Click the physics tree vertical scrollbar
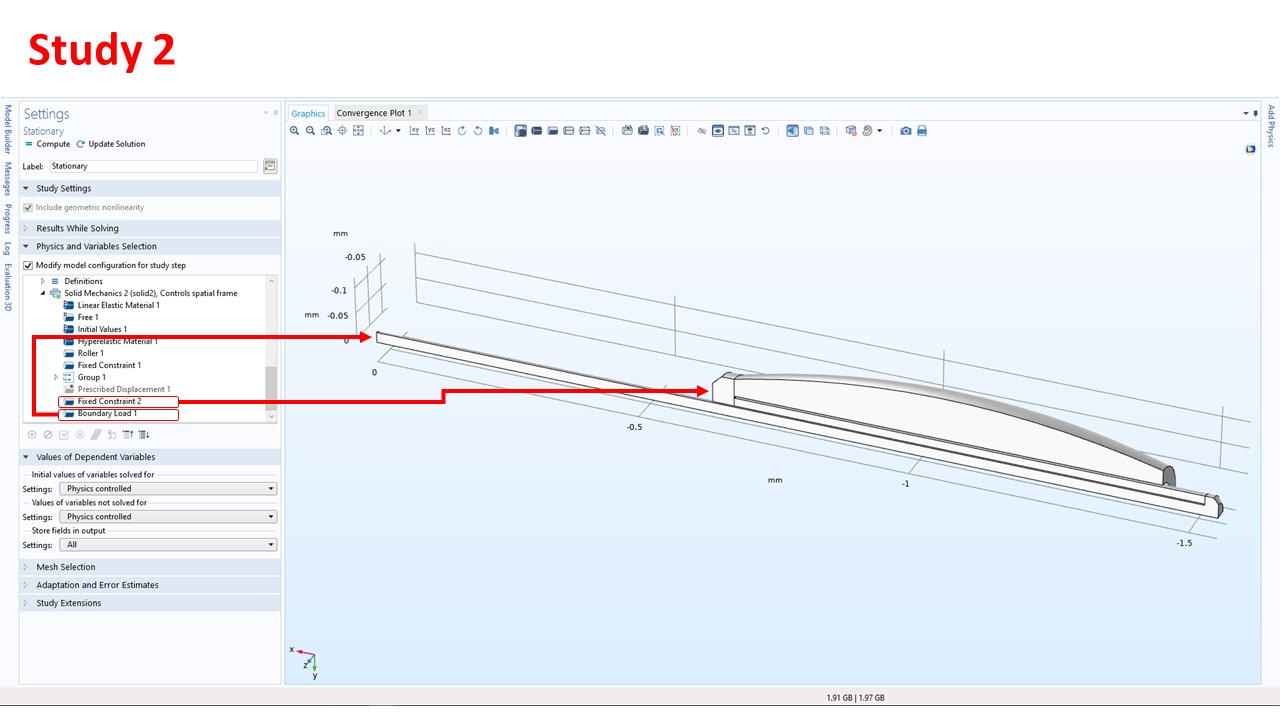Screen dimensions: 1280x720 (x=270, y=385)
